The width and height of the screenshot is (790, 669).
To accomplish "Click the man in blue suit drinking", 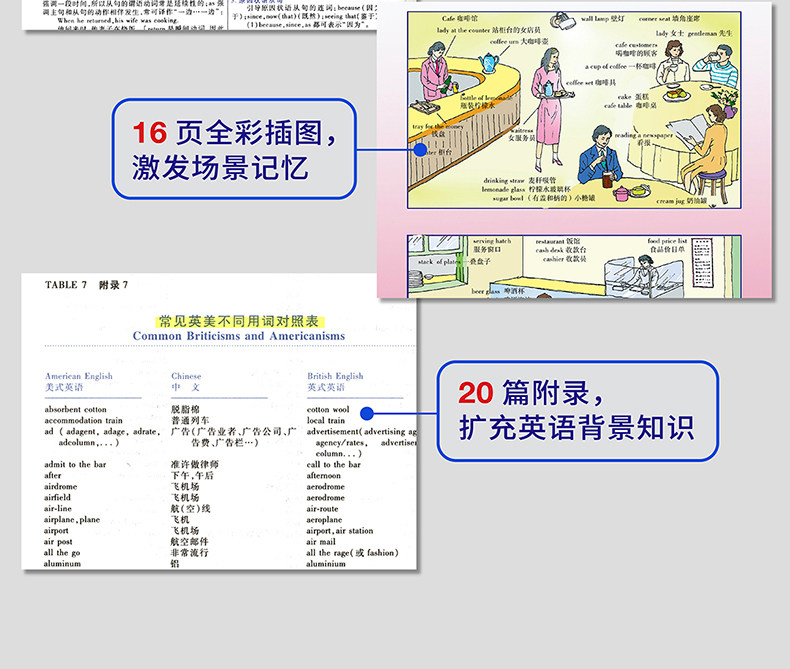I will point(600,155).
